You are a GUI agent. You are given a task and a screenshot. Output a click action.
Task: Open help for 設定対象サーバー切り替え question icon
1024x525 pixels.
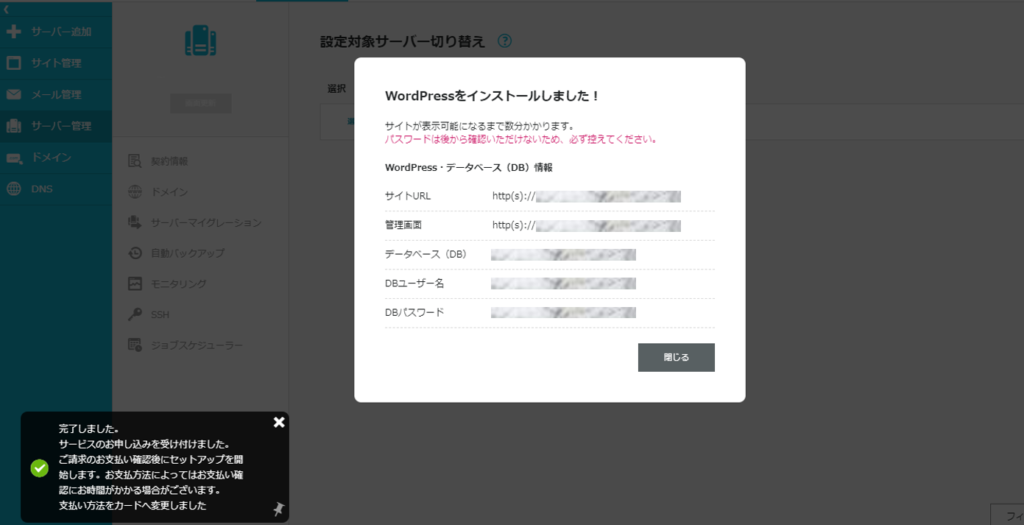(504, 41)
